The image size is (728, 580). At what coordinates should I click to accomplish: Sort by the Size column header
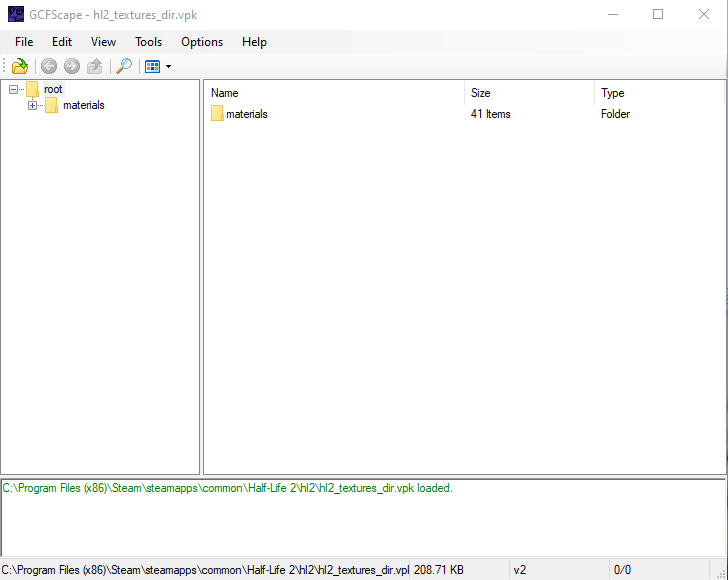coord(529,93)
